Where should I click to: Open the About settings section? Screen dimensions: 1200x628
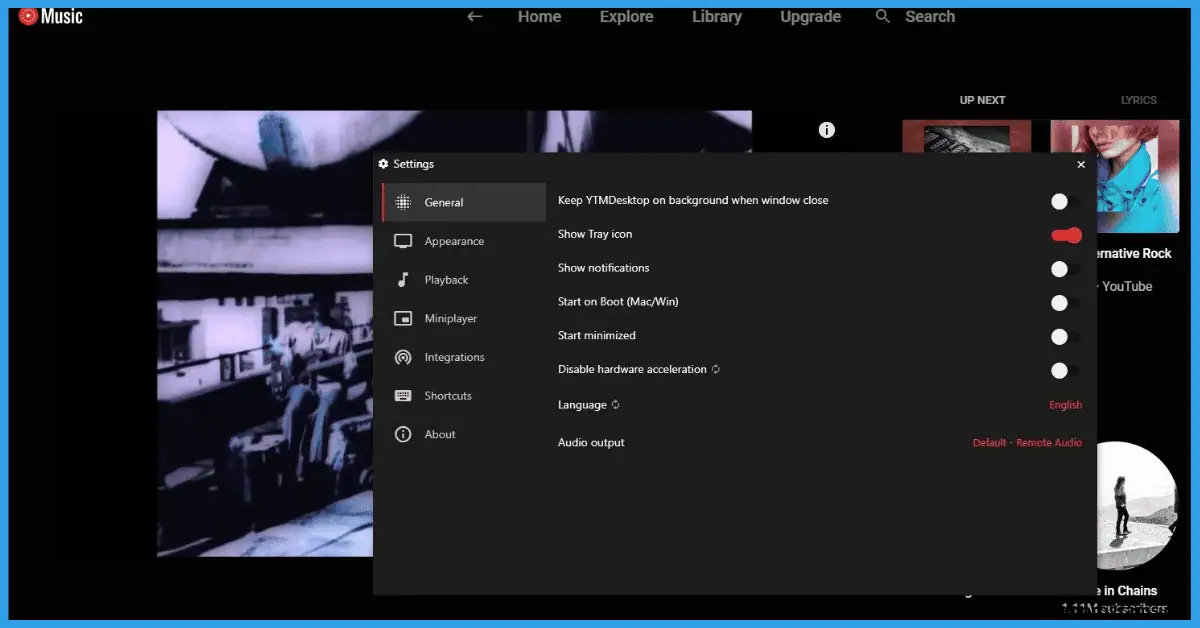(464, 435)
